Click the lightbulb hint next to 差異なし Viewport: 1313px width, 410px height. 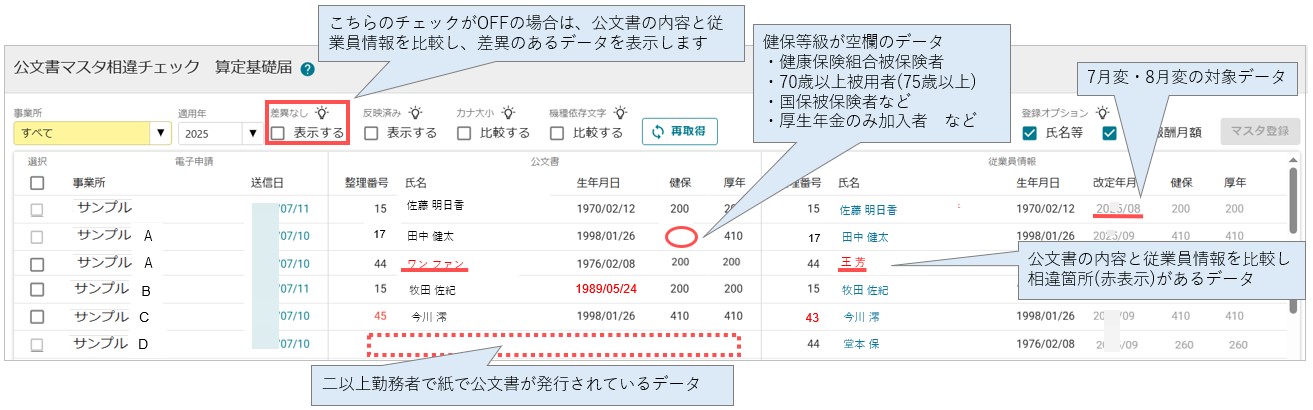[x=321, y=113]
